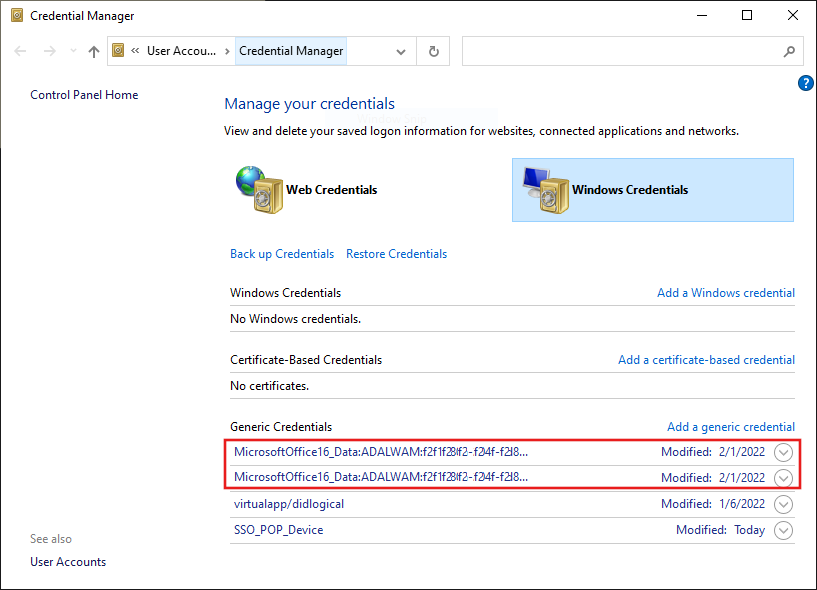The width and height of the screenshot is (817, 590).
Task: Expand the SSO_POP_Device credential entry
Action: [x=784, y=530]
